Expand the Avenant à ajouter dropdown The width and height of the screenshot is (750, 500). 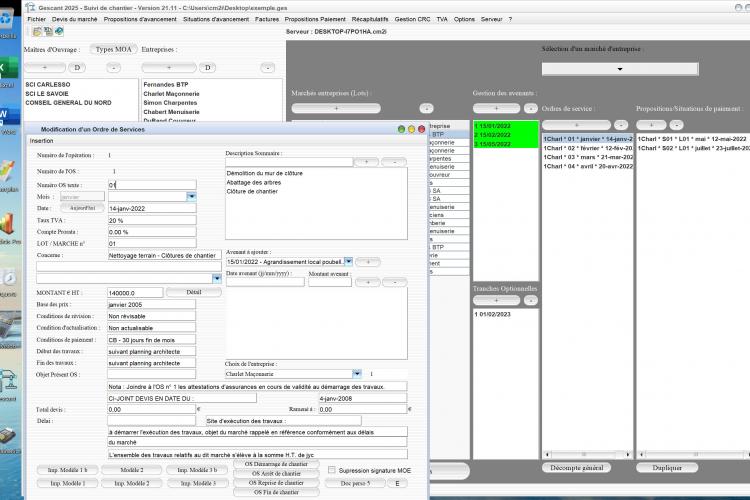(x=348, y=261)
